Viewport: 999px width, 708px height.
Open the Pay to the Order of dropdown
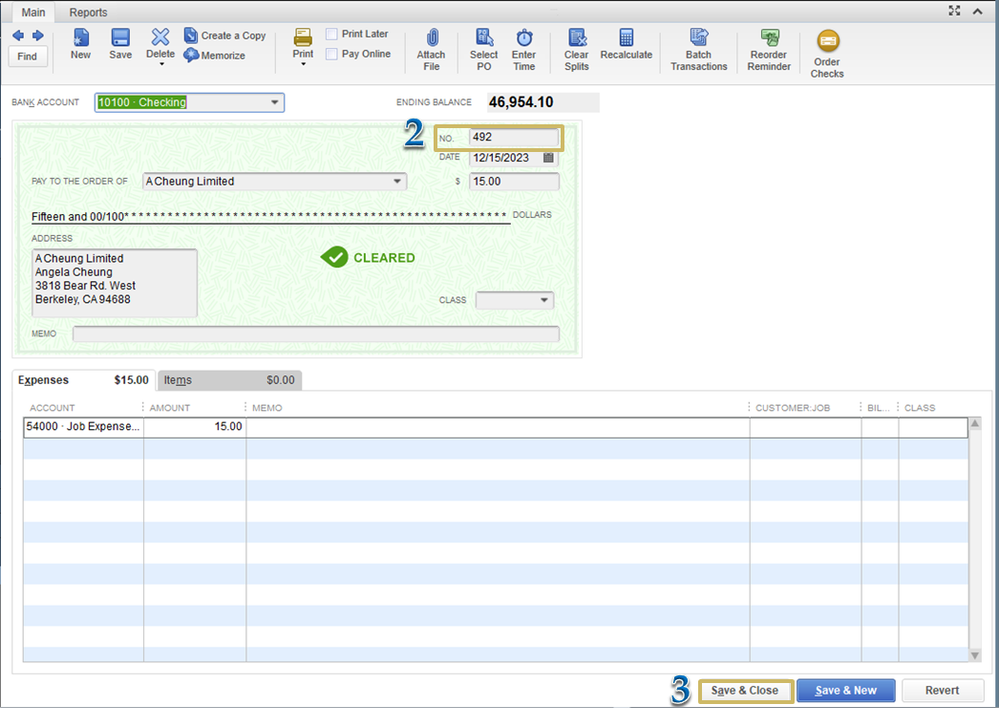(398, 182)
